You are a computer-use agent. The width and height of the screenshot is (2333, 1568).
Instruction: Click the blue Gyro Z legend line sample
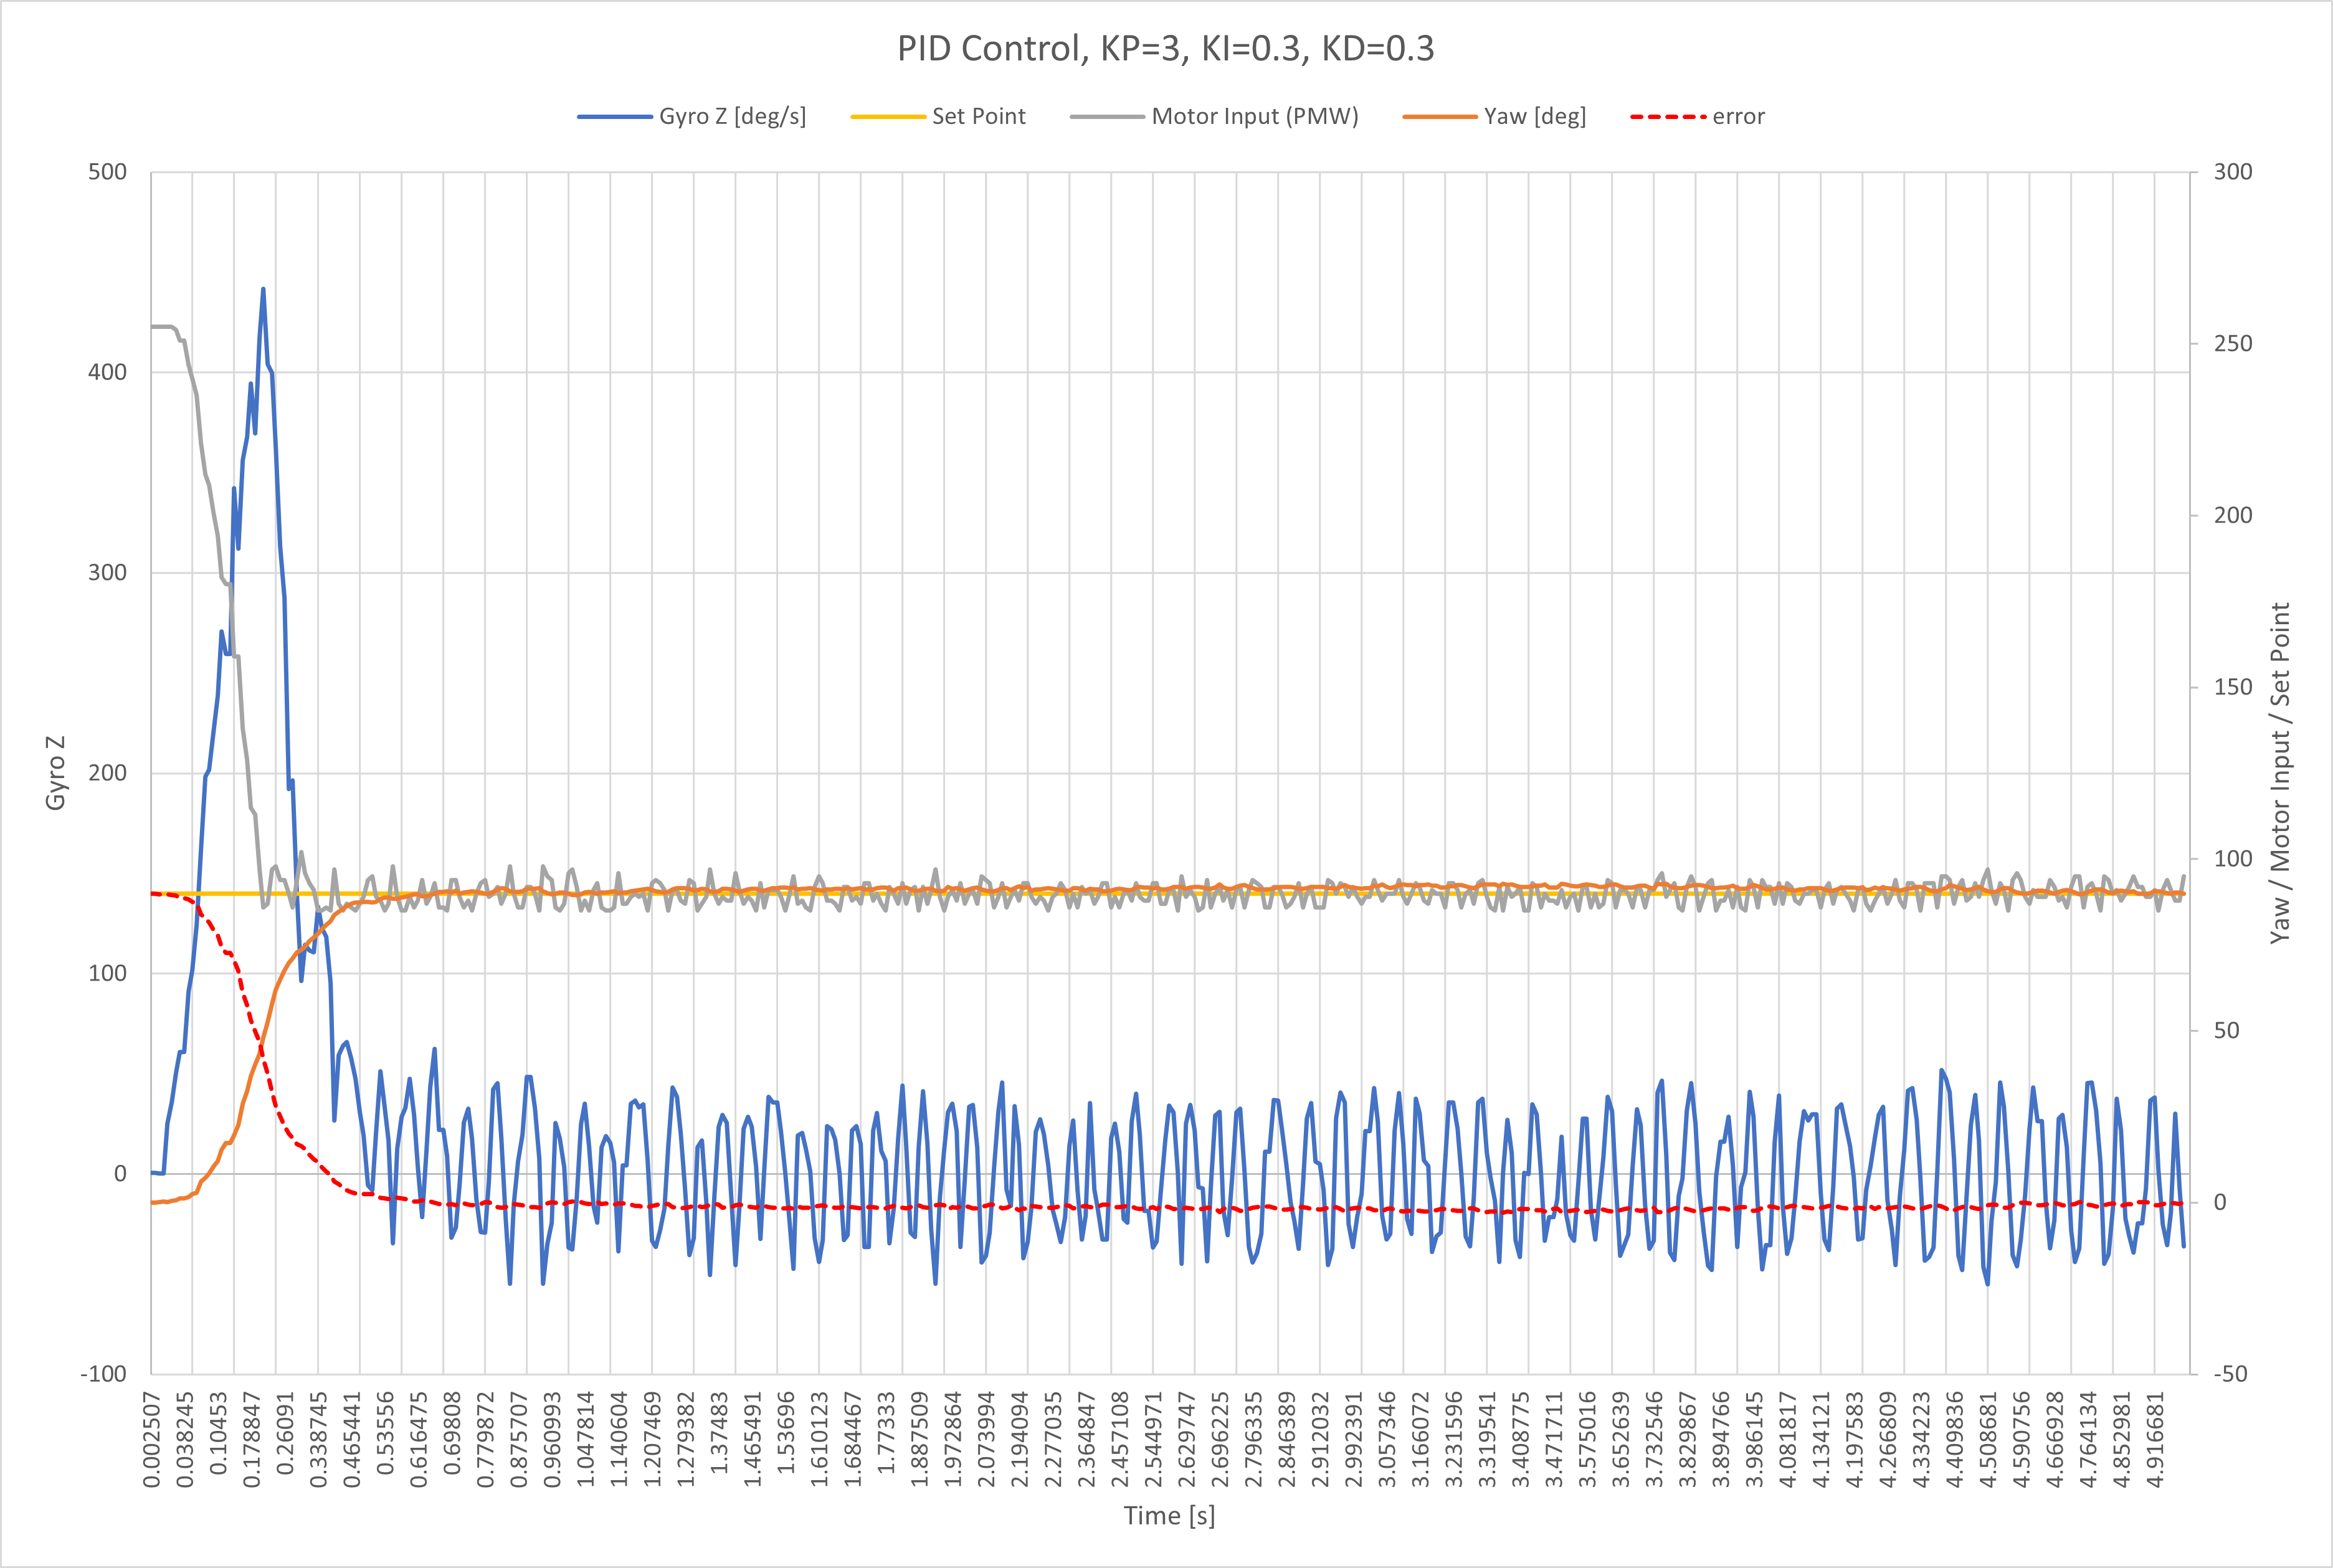(614, 117)
